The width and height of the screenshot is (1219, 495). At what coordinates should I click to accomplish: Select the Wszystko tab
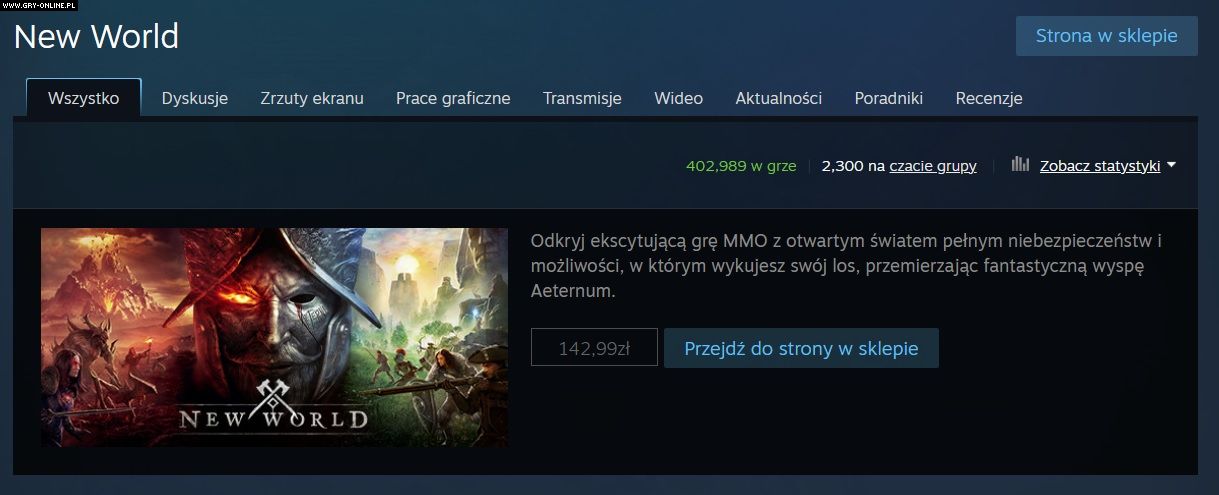[84, 98]
